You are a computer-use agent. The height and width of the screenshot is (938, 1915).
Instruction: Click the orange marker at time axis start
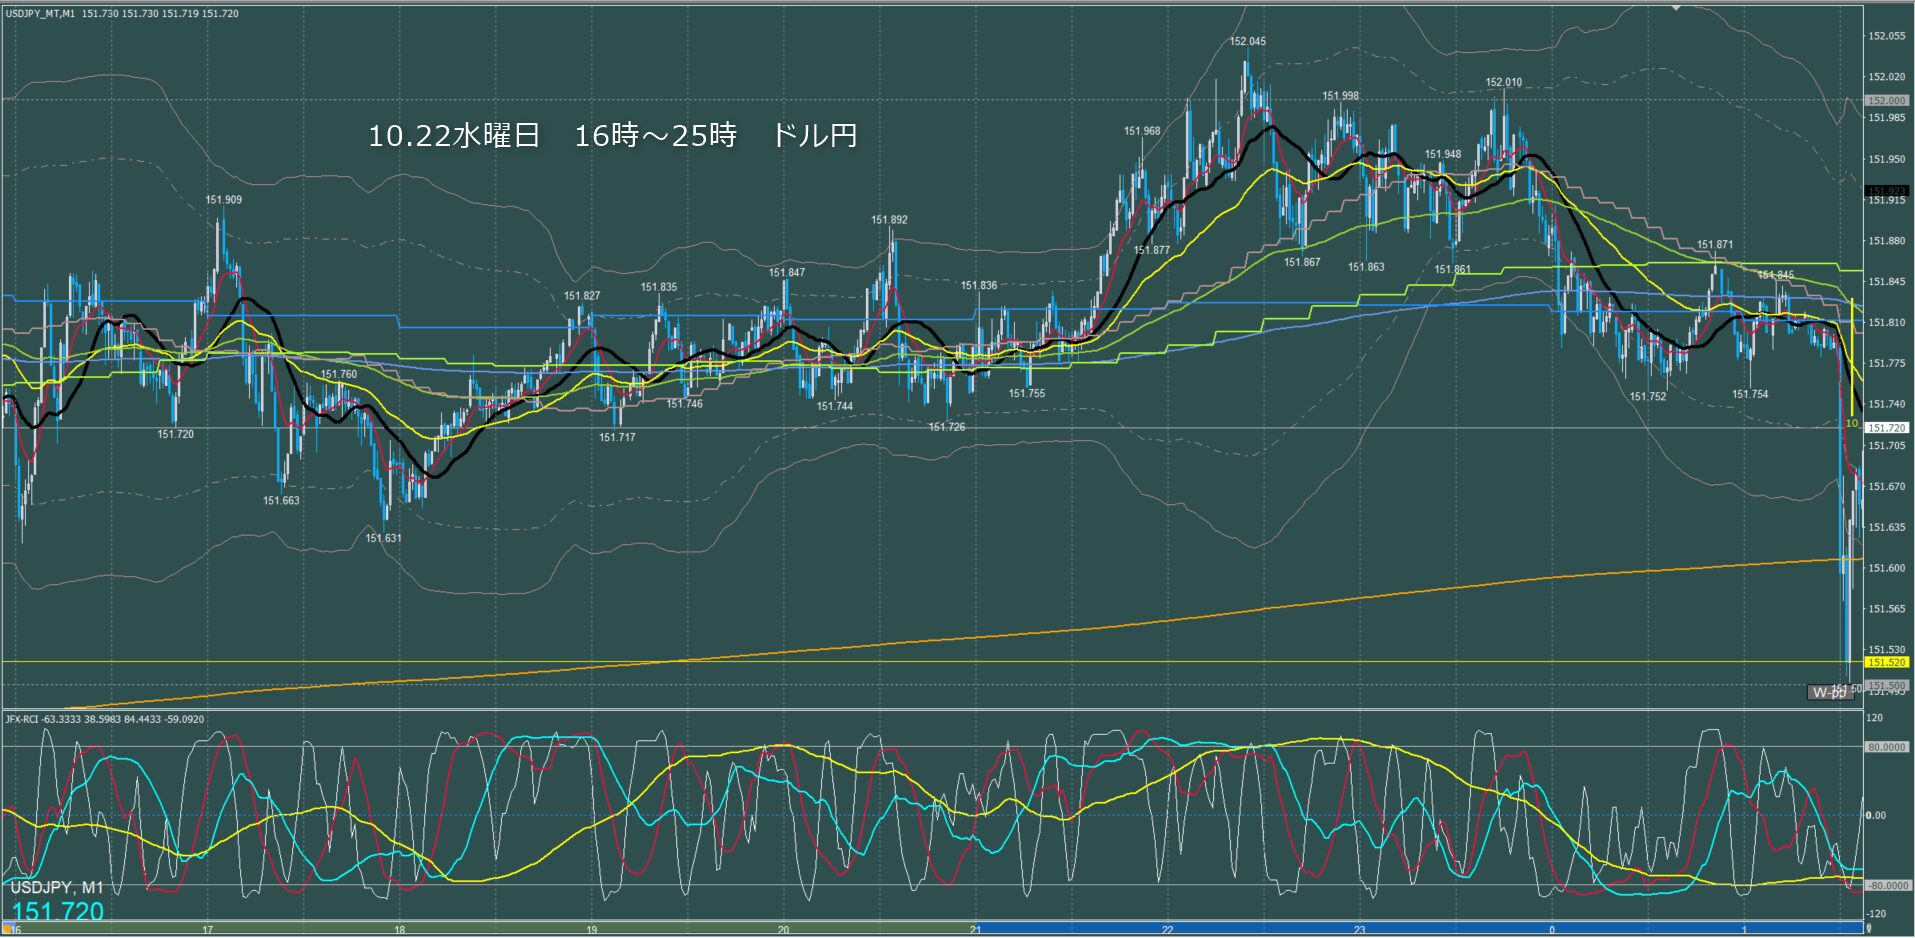click(6, 930)
